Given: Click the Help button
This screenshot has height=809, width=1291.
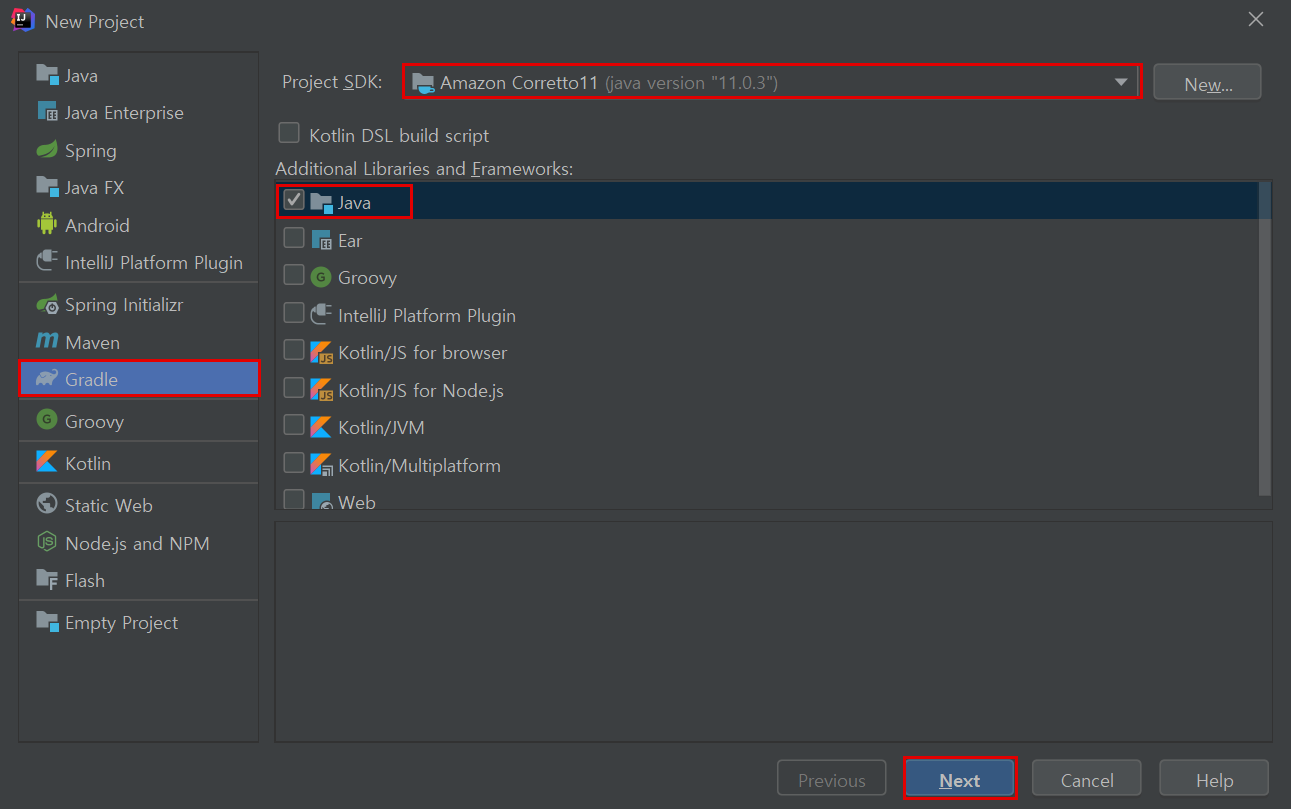Looking at the screenshot, I should pyautogui.click(x=1214, y=779).
